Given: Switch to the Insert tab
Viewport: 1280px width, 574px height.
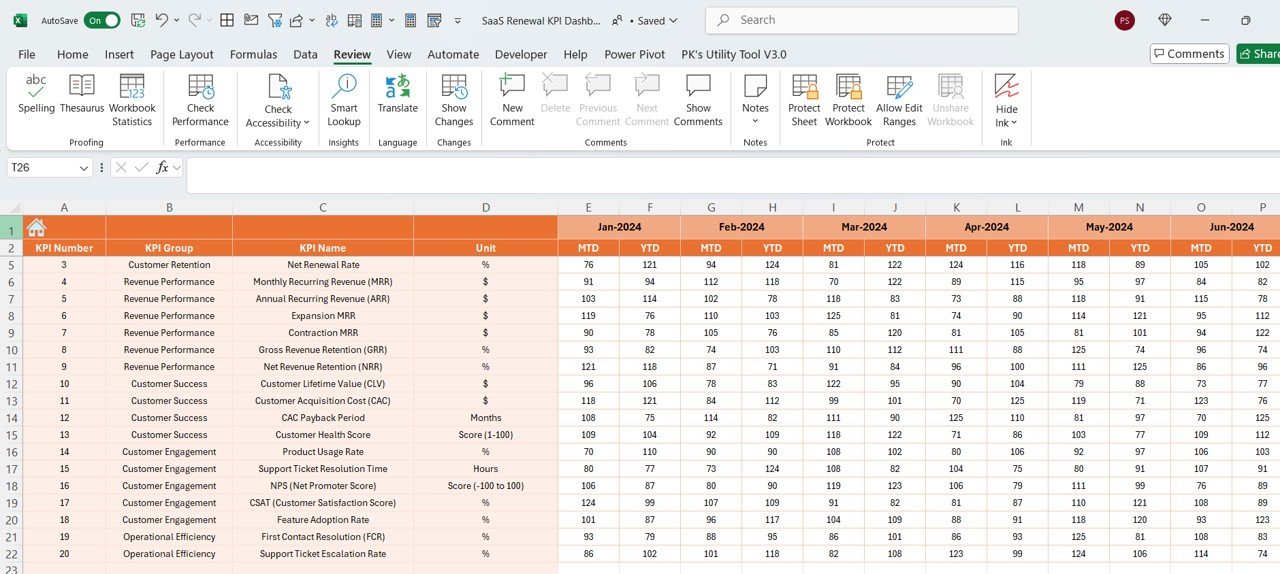Looking at the screenshot, I should coord(119,54).
